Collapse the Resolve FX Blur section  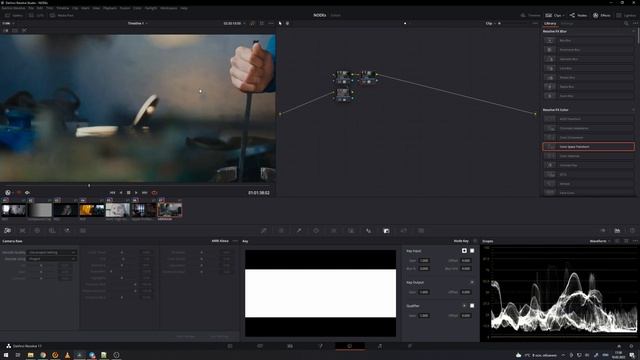[x=633, y=31]
